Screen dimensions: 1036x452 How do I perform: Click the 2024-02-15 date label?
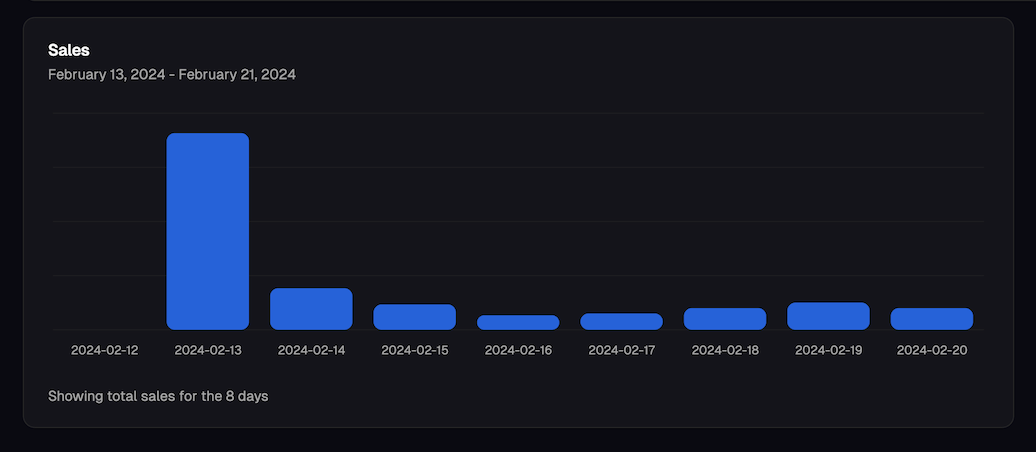pos(415,350)
